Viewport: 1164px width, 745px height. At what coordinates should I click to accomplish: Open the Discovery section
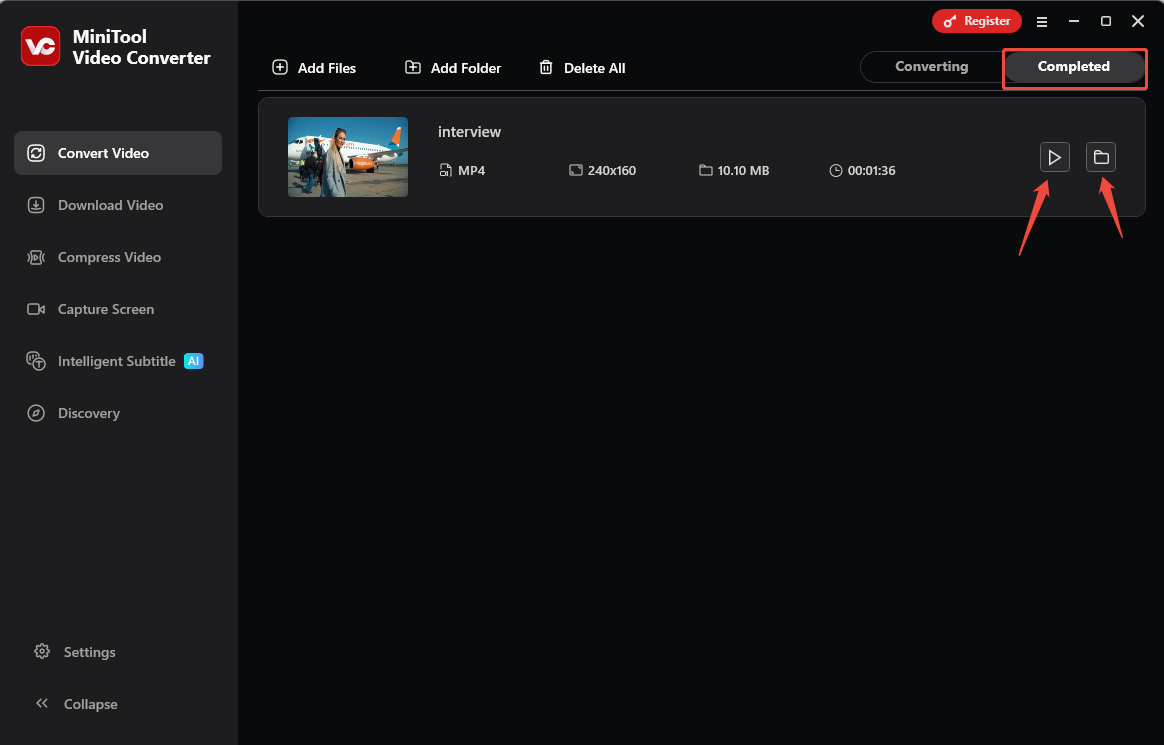point(36,413)
